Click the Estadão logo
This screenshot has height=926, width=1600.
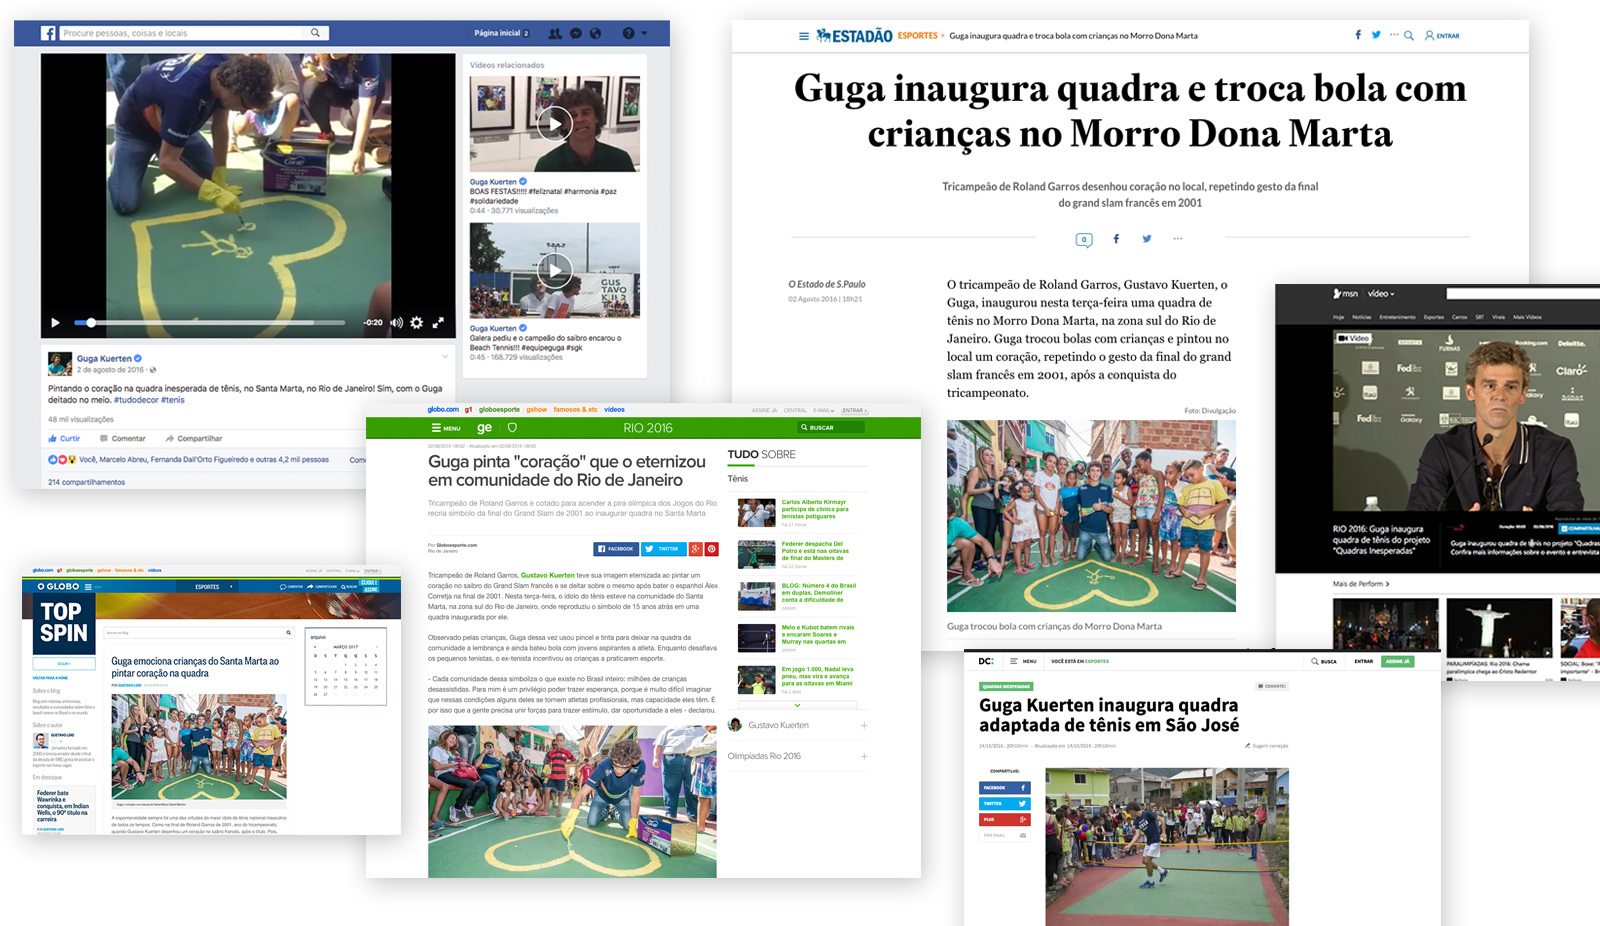pyautogui.click(x=854, y=36)
